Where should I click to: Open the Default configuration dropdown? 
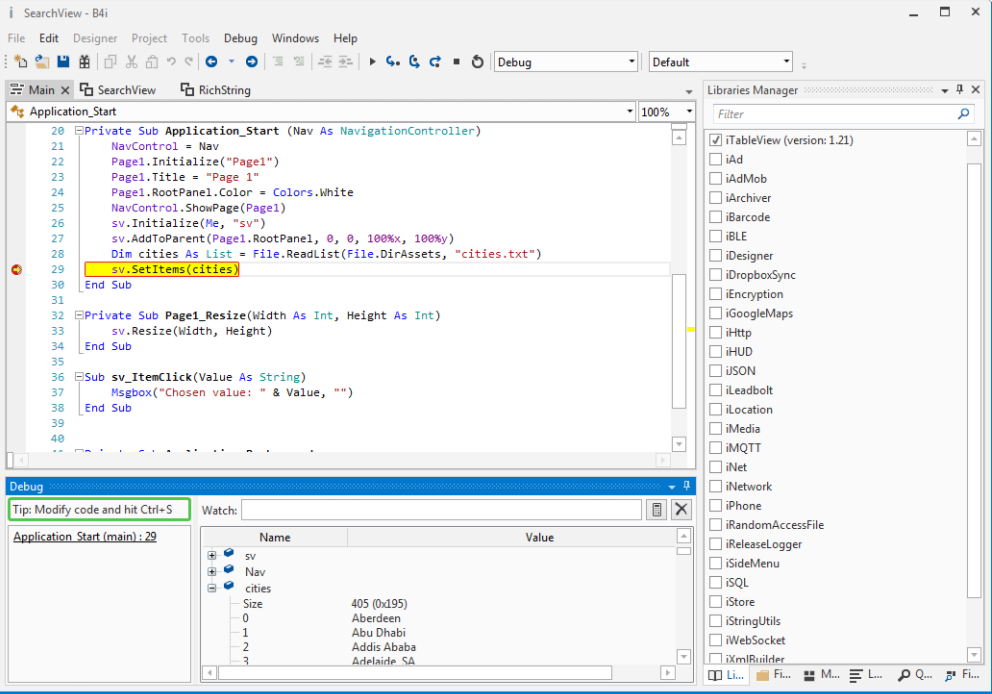tap(721, 61)
